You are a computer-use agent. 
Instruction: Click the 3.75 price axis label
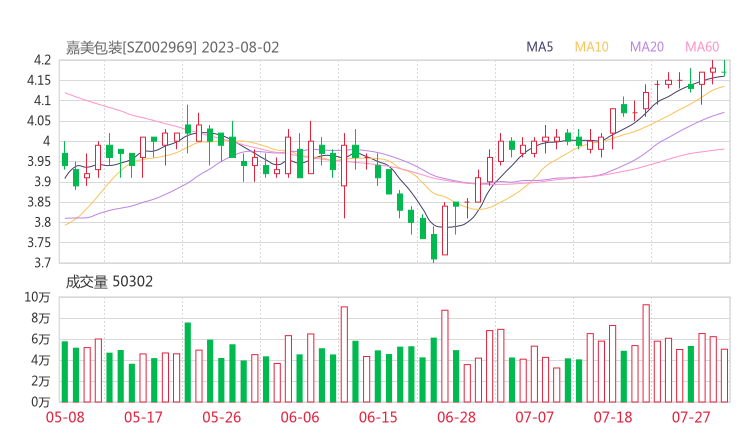39,243
